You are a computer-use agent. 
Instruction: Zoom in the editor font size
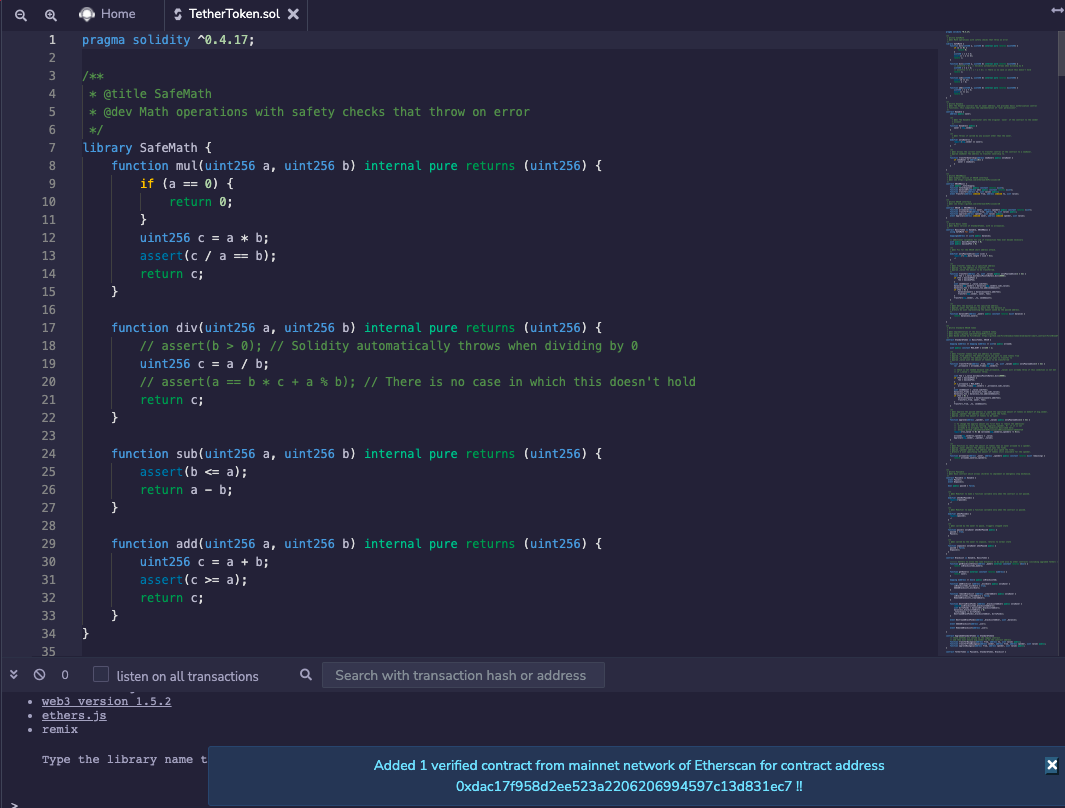click(50, 15)
